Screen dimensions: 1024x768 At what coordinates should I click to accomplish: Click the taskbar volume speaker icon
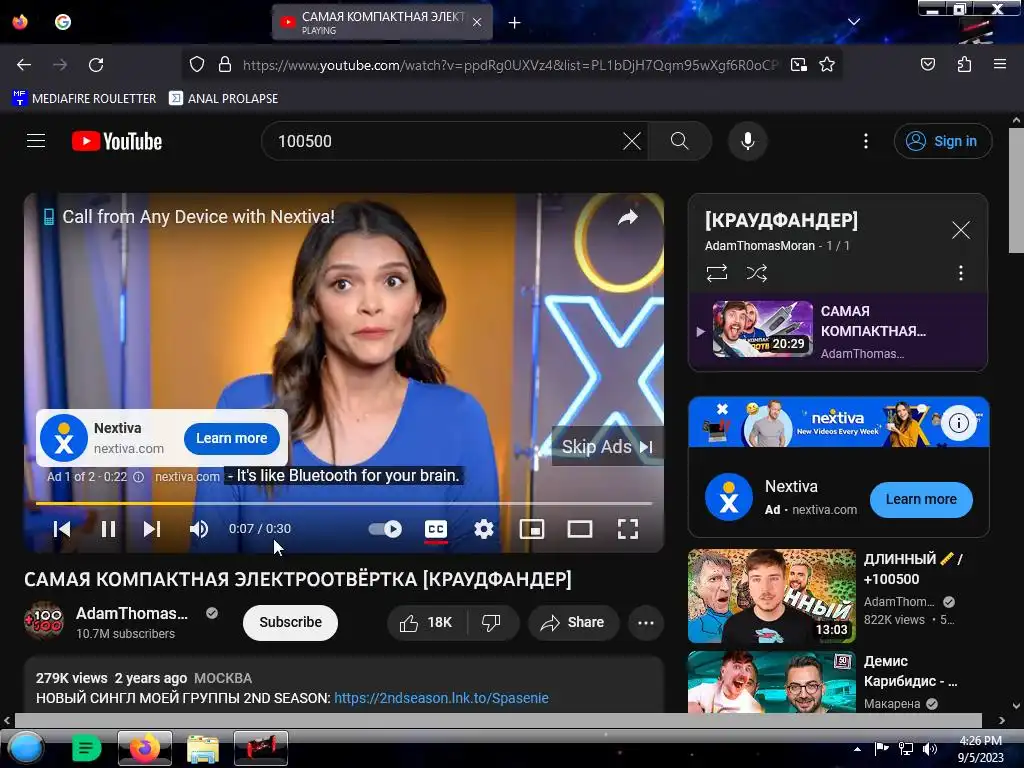click(x=930, y=749)
